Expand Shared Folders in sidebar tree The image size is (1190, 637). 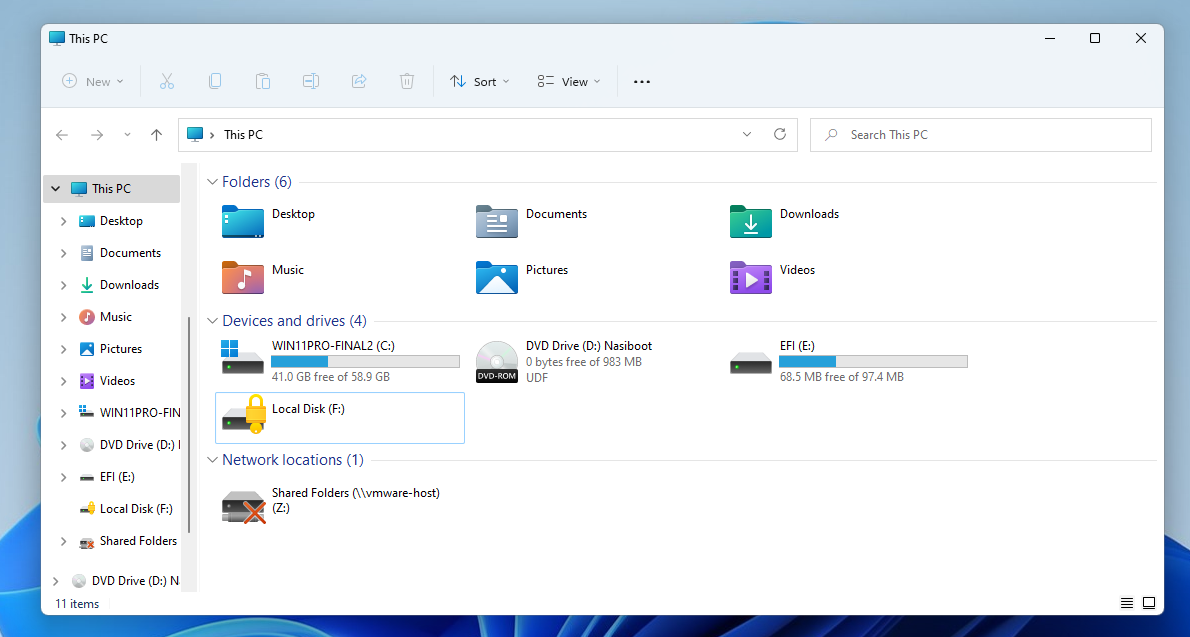point(64,541)
